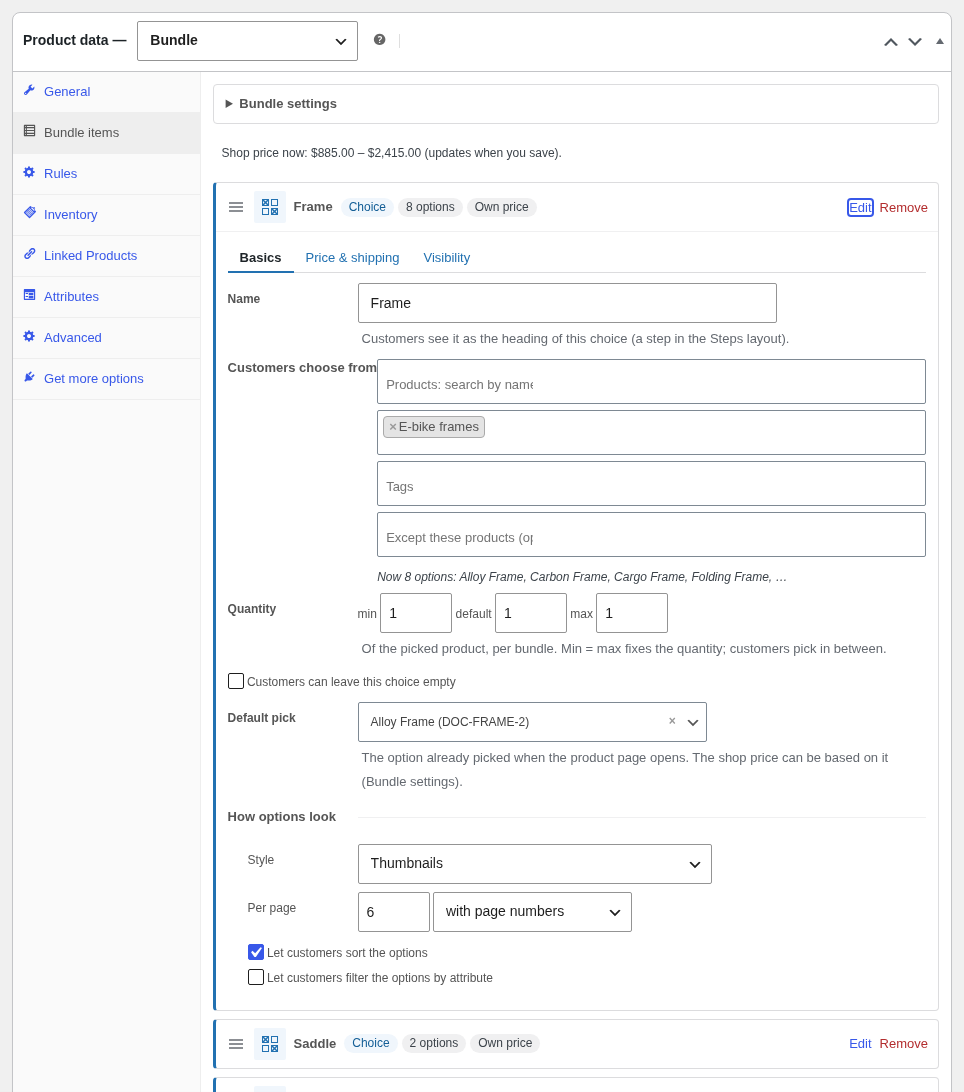Collapse the Product data panel triangle
The width and height of the screenshot is (964, 1092).
point(940,41)
